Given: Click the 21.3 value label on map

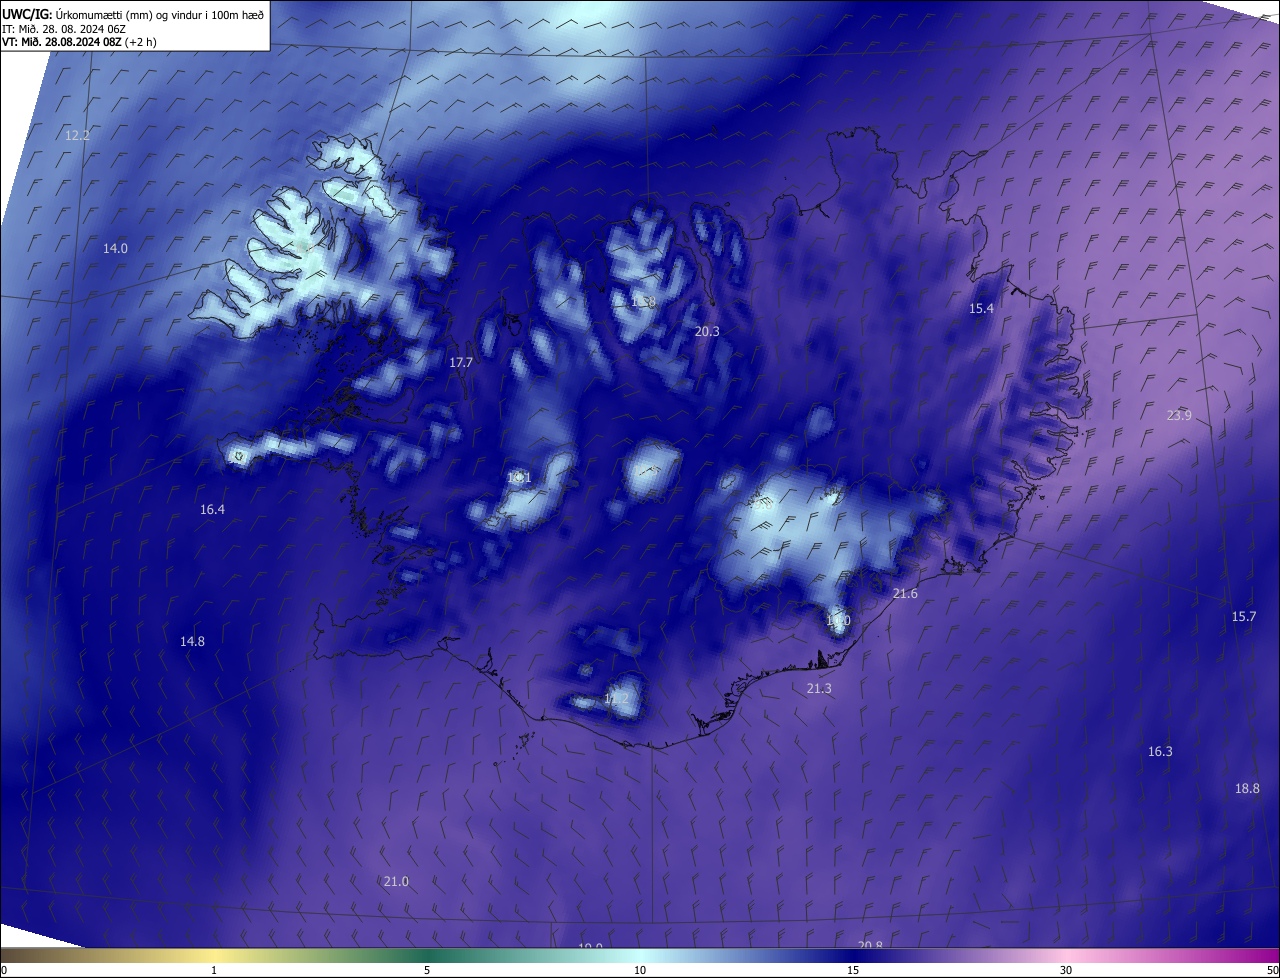Looking at the screenshot, I should click(819, 688).
